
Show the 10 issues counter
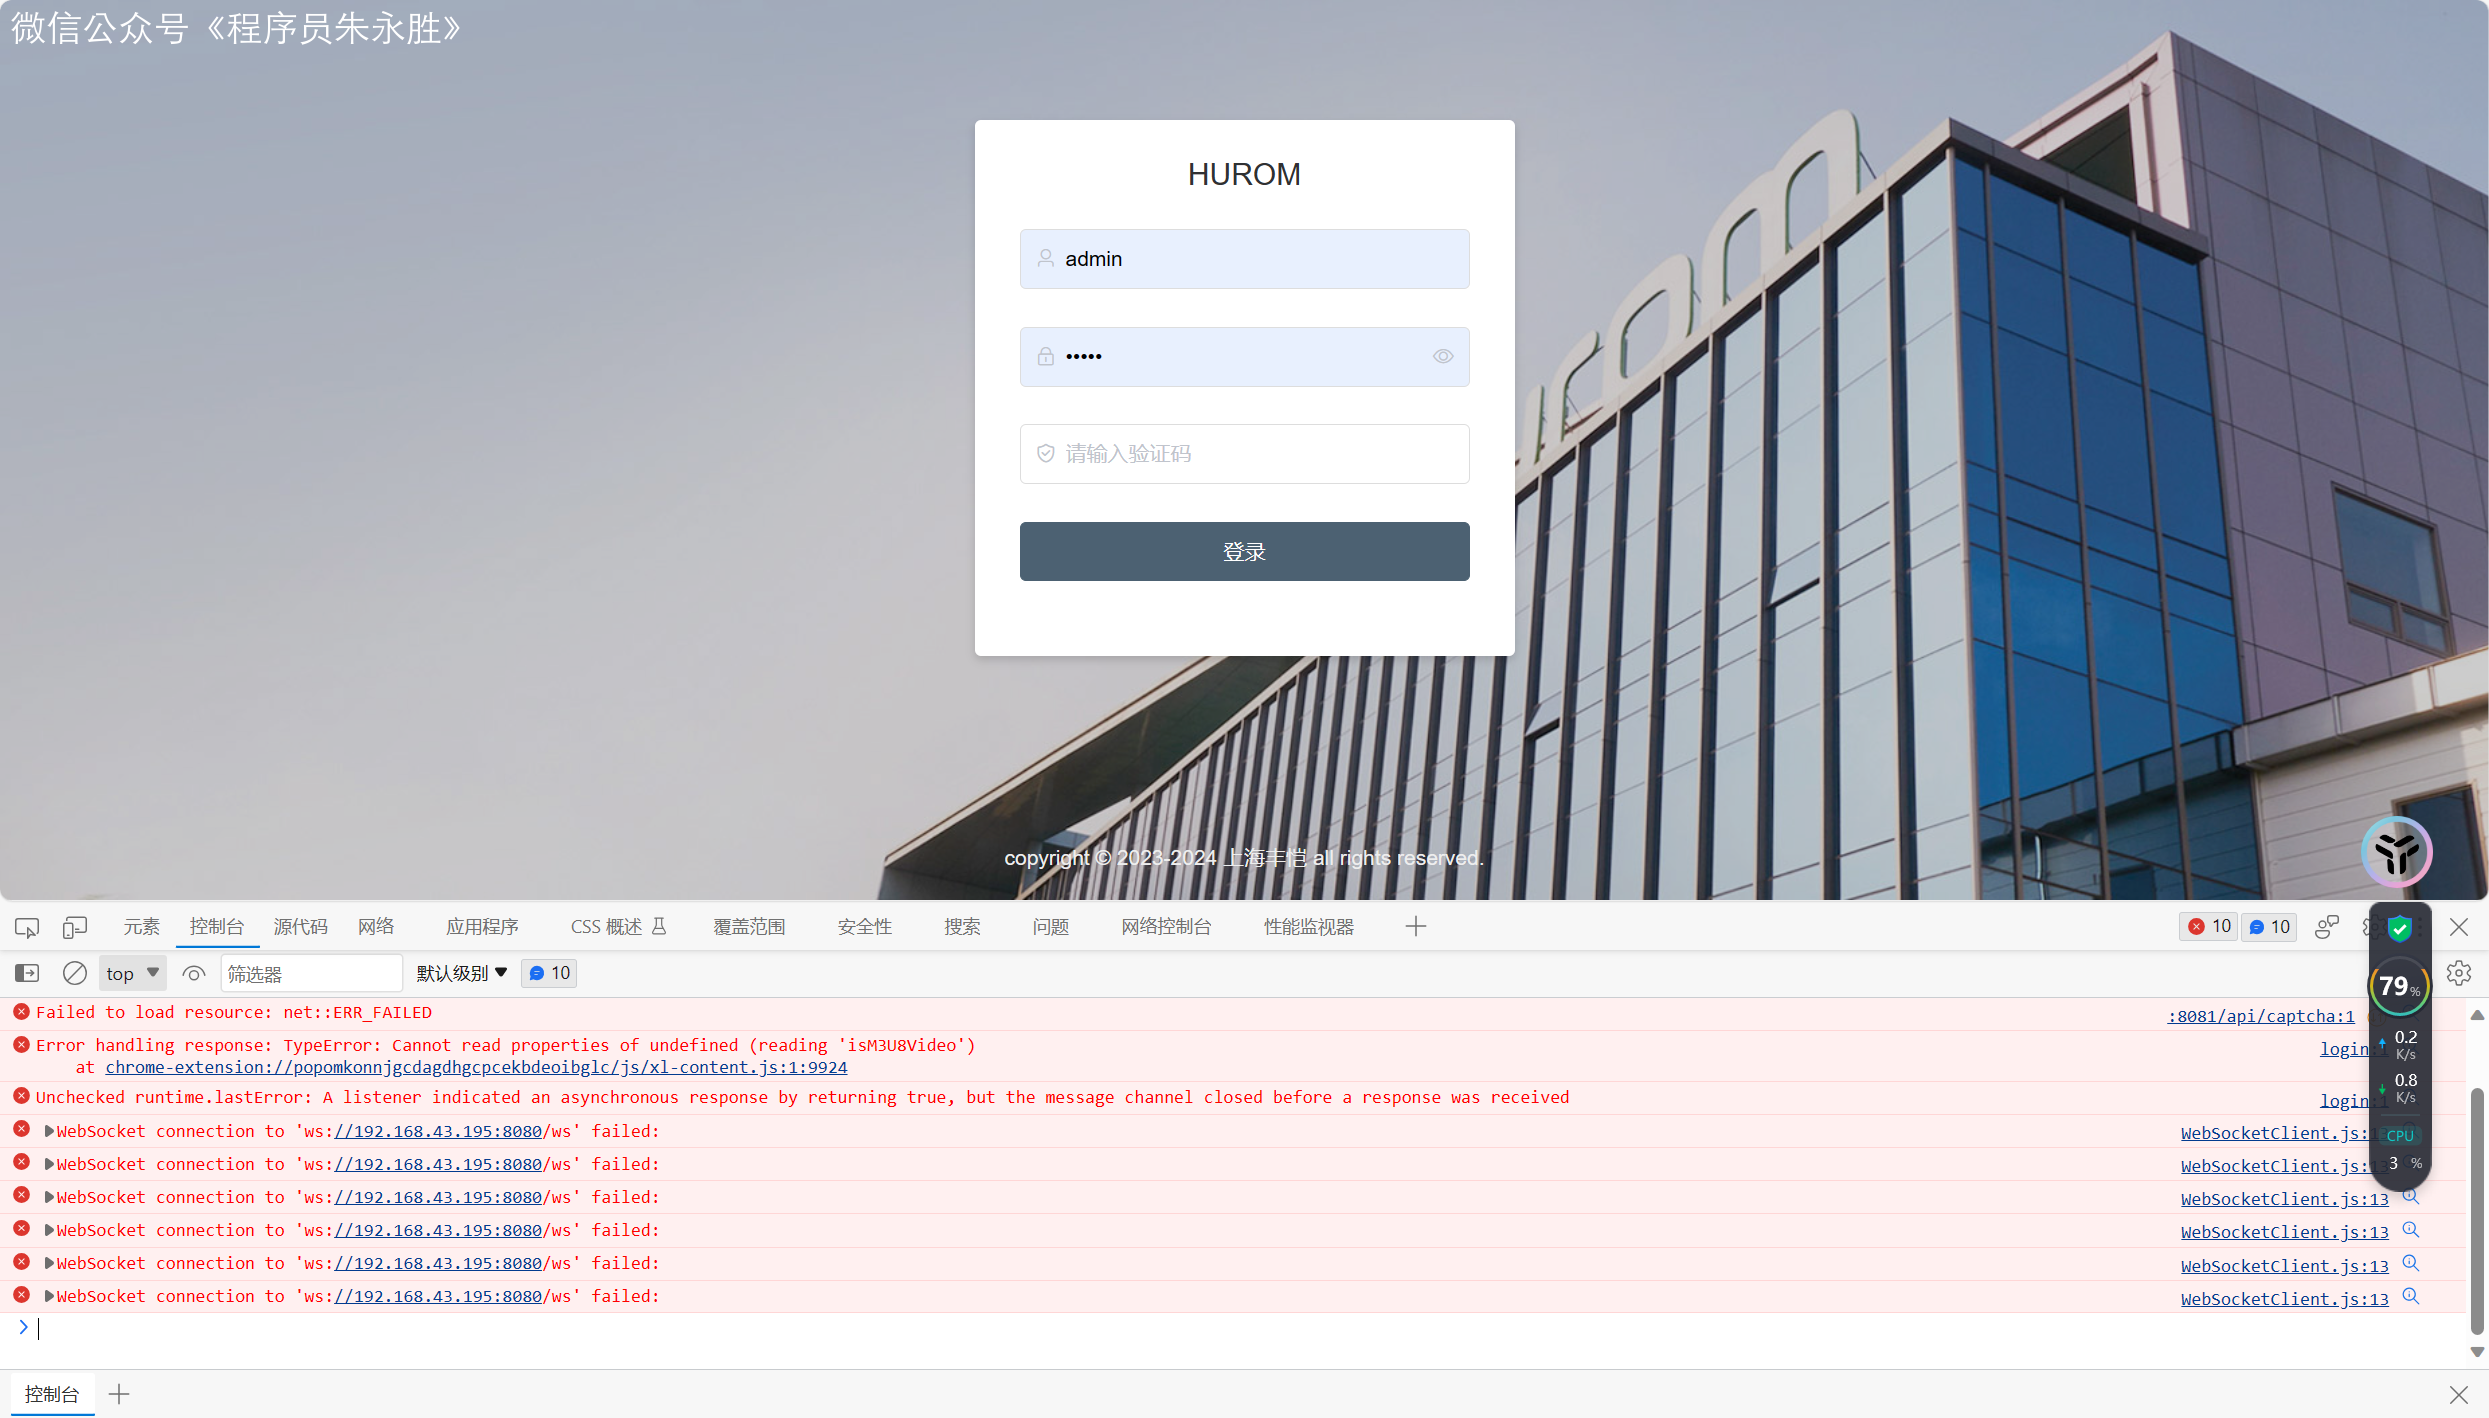[2269, 926]
